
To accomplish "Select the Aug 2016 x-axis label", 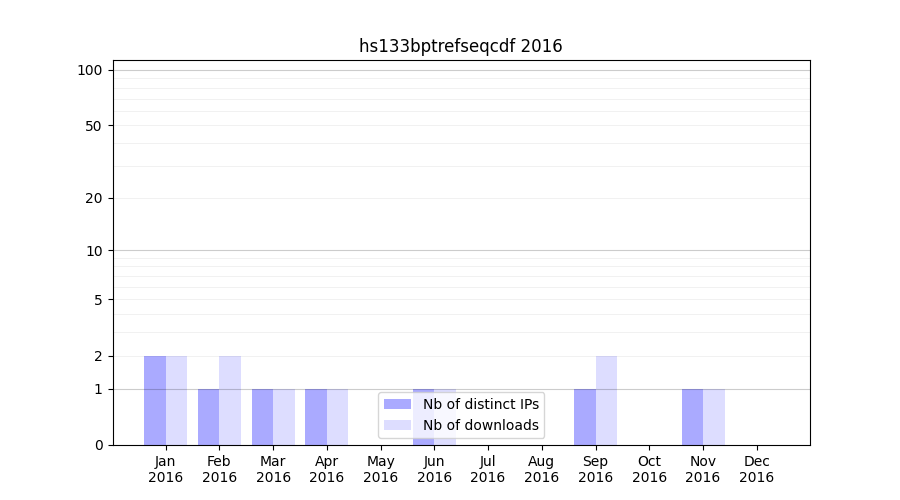I will pos(541,469).
